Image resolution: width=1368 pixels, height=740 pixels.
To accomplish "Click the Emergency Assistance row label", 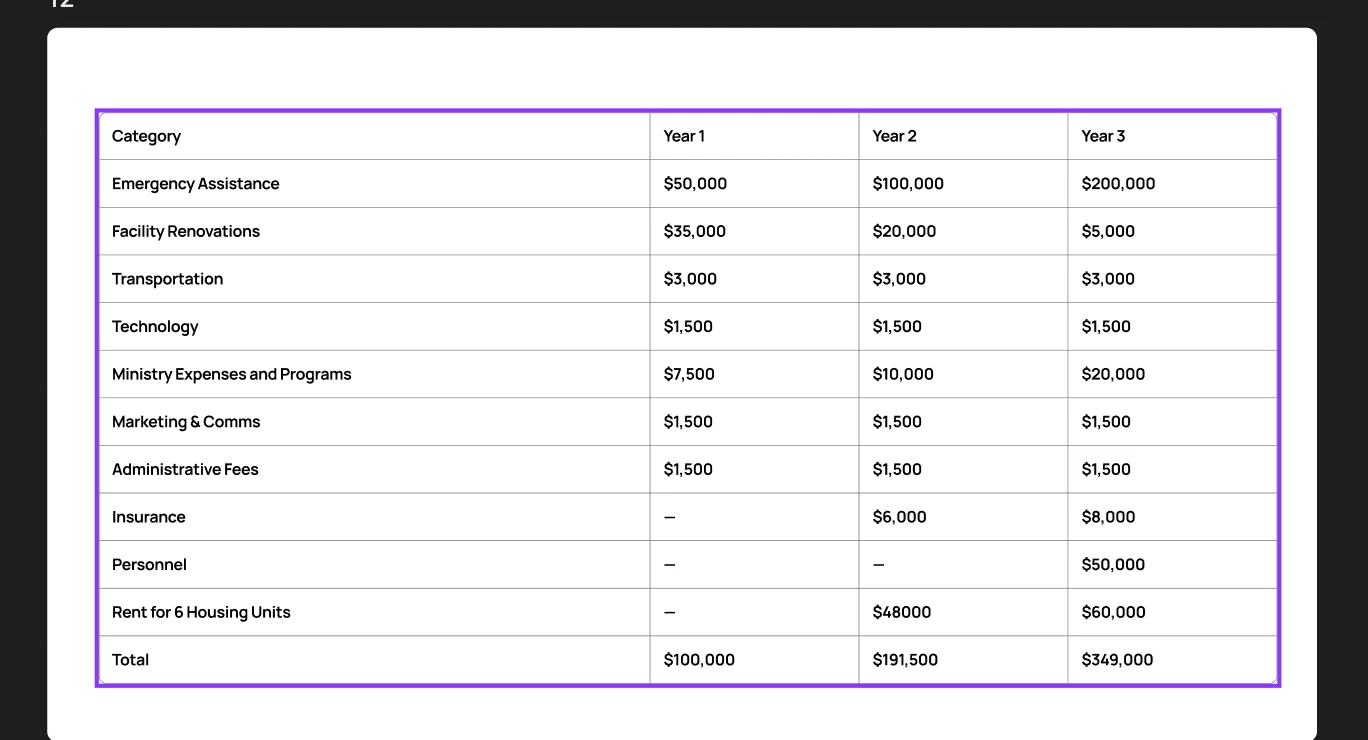I will click(196, 184).
